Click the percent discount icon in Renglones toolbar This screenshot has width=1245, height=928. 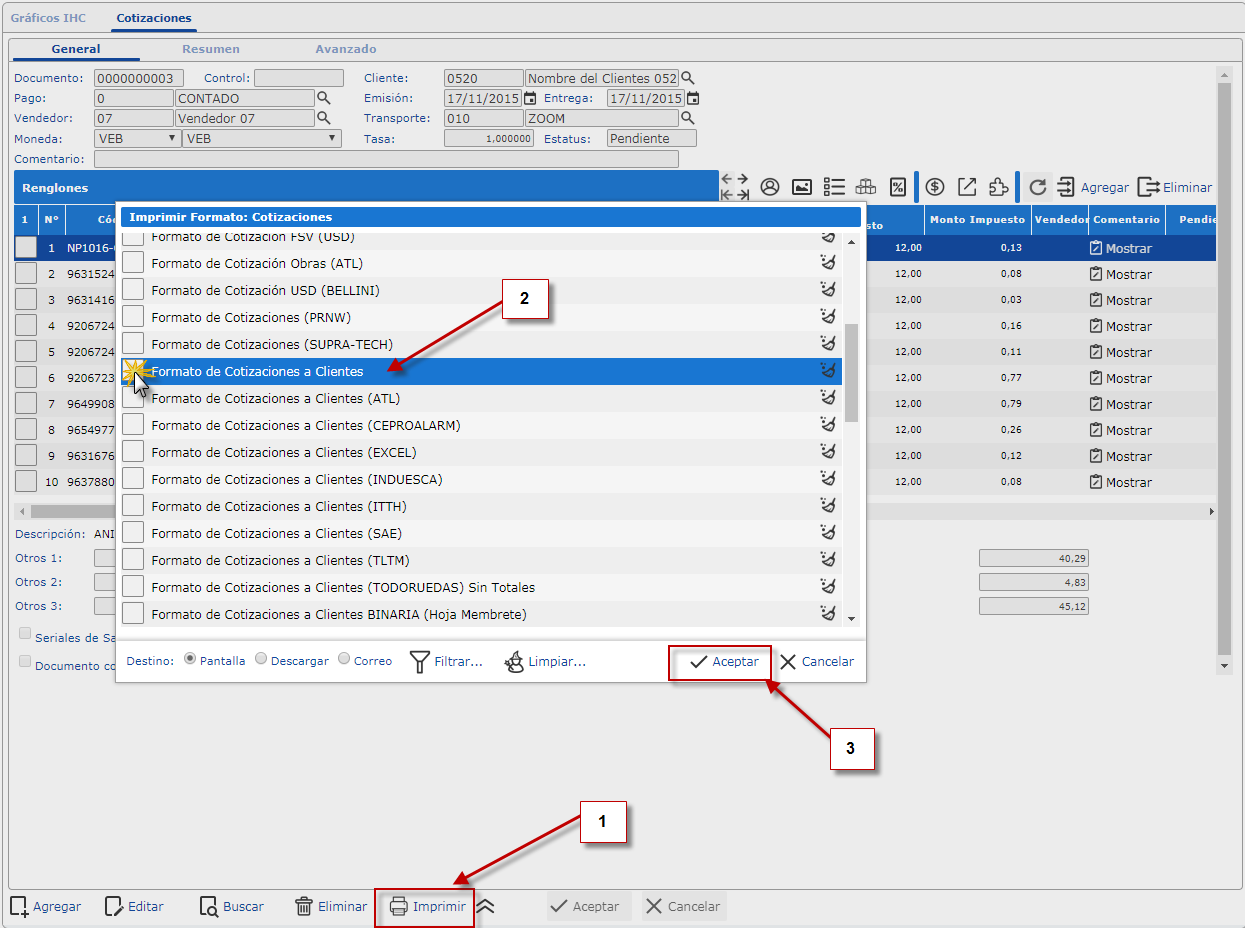coord(898,187)
